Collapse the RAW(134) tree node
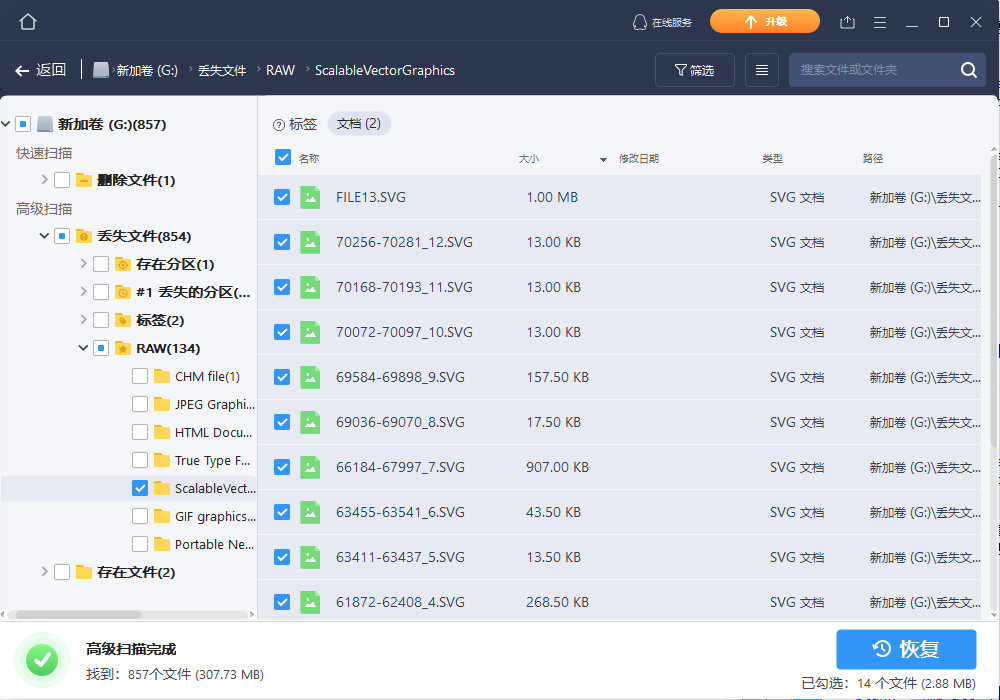Image resolution: width=1000 pixels, height=700 pixels. (x=83, y=348)
